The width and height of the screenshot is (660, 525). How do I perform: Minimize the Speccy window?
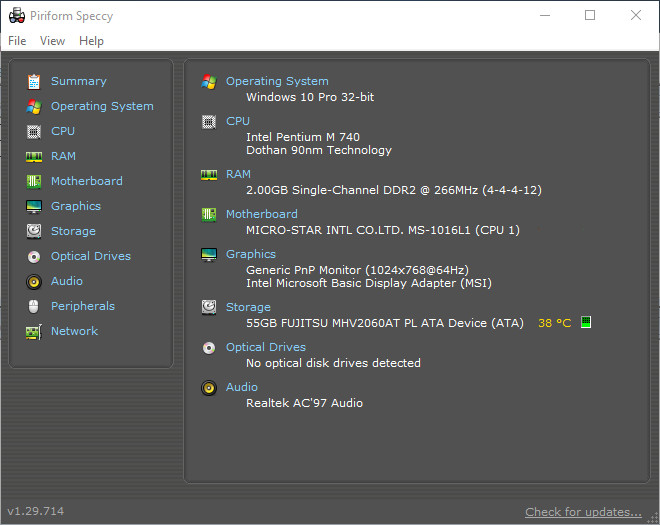click(545, 15)
